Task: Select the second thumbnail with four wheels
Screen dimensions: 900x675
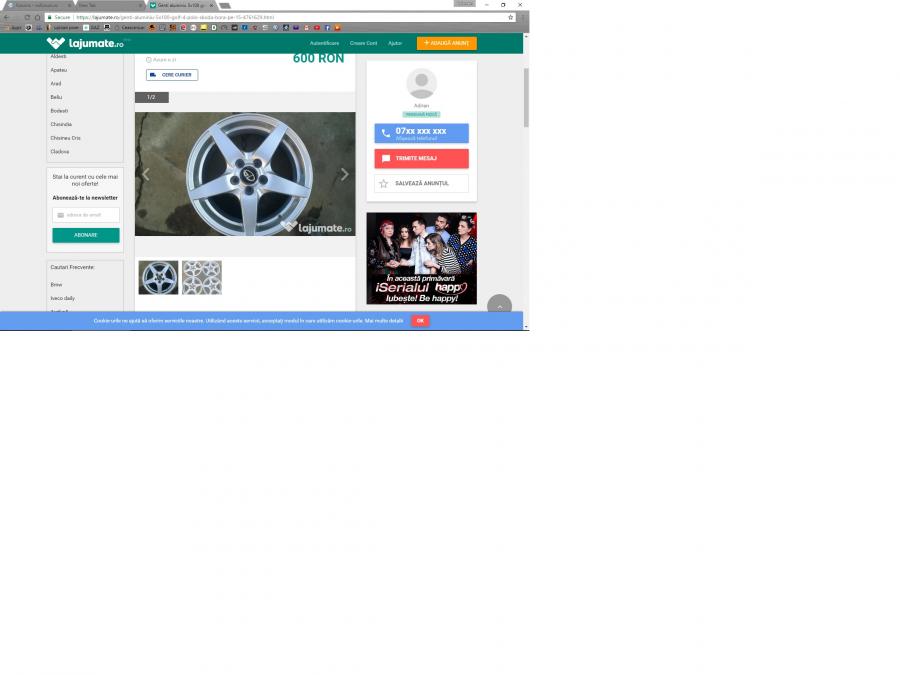Action: (202, 277)
